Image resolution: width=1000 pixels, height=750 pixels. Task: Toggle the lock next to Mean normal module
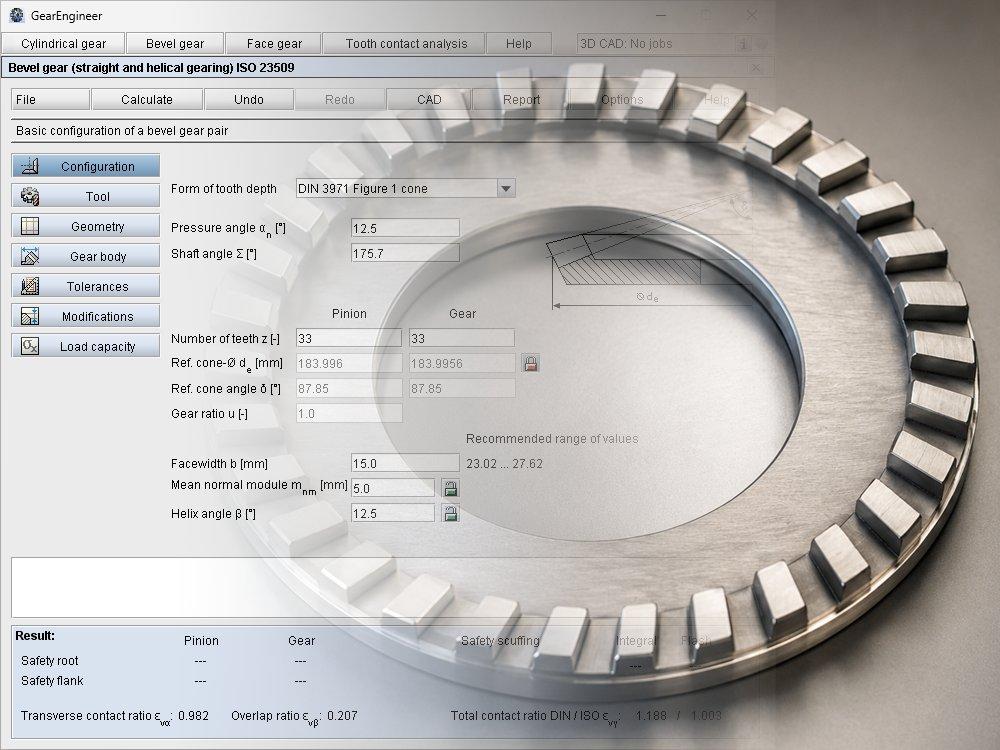450,489
